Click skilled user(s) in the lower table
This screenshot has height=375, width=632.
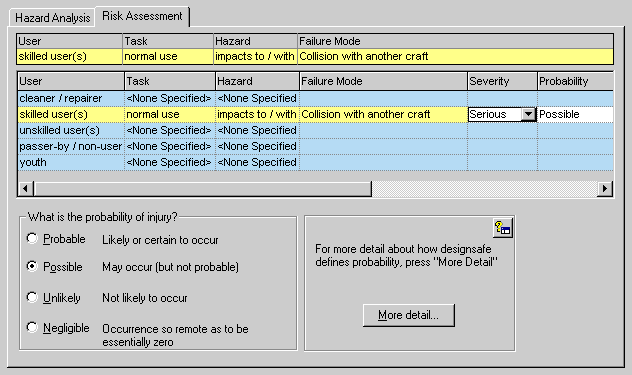tap(71, 114)
